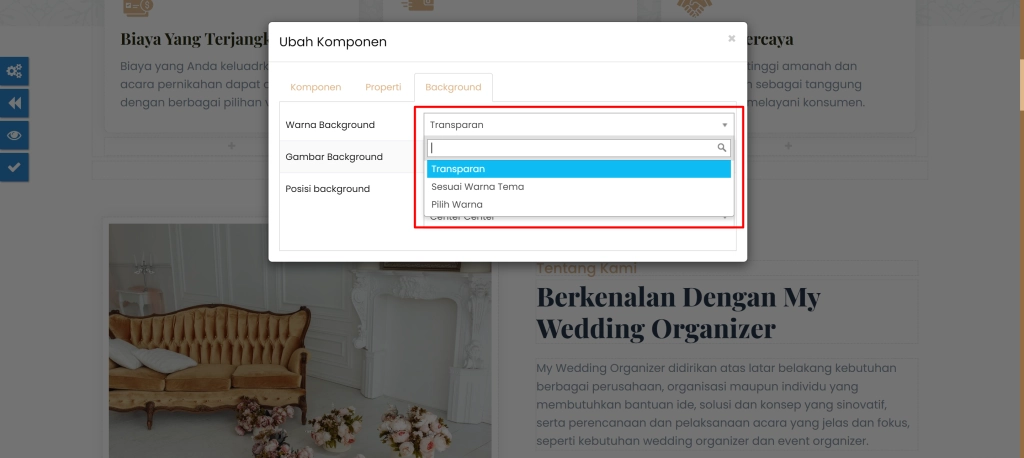Image resolution: width=1024 pixels, height=458 pixels.
Task: Close the Ubah Komponen dialog
Action: click(731, 39)
